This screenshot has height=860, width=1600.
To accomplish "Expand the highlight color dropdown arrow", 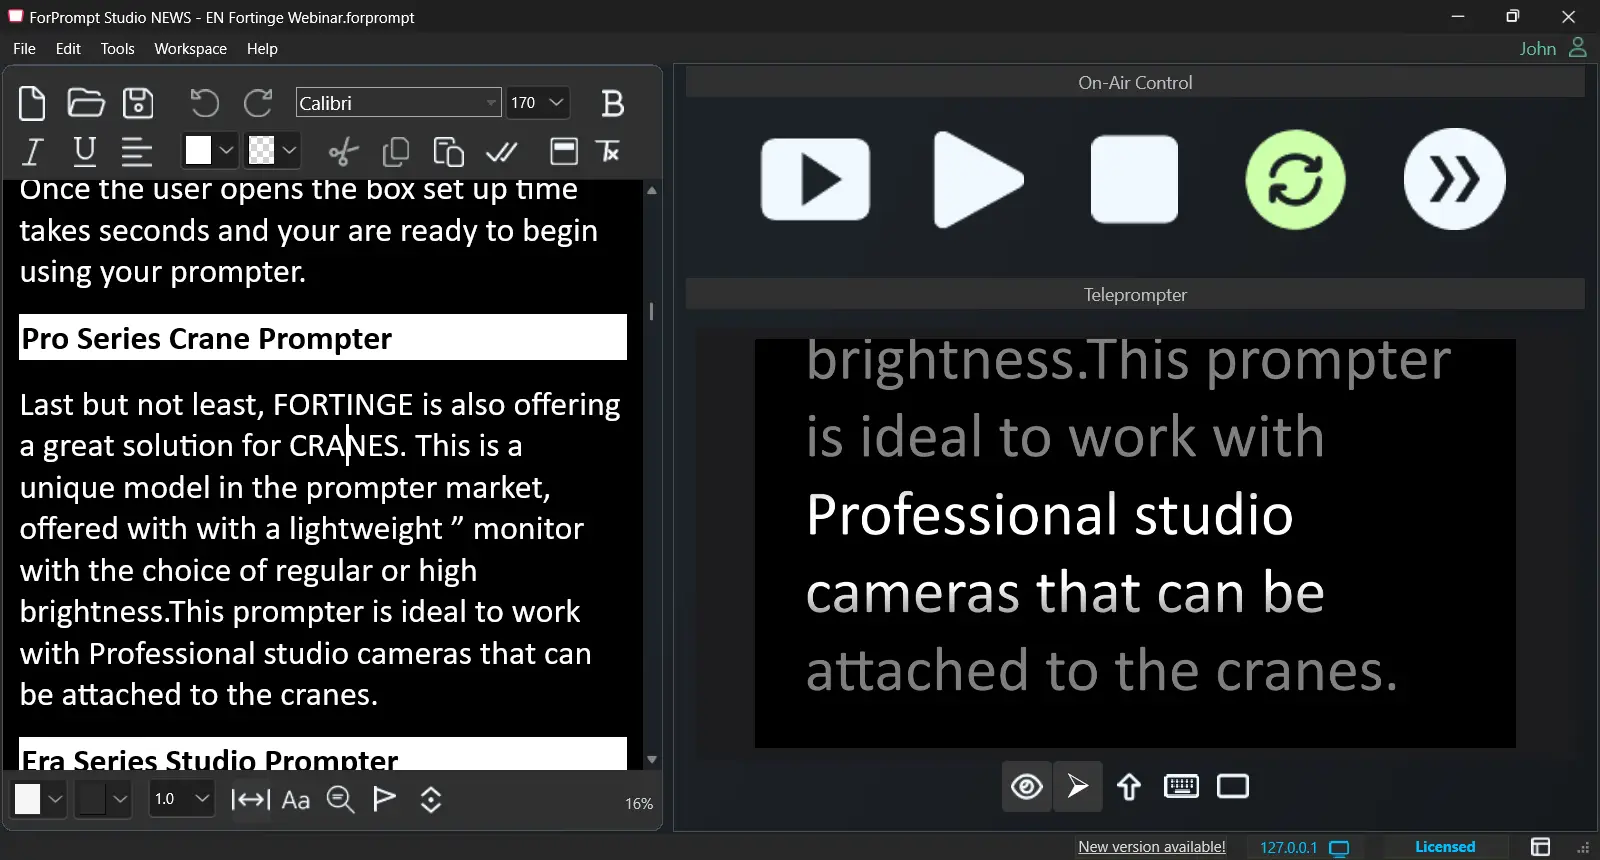I will pos(289,151).
